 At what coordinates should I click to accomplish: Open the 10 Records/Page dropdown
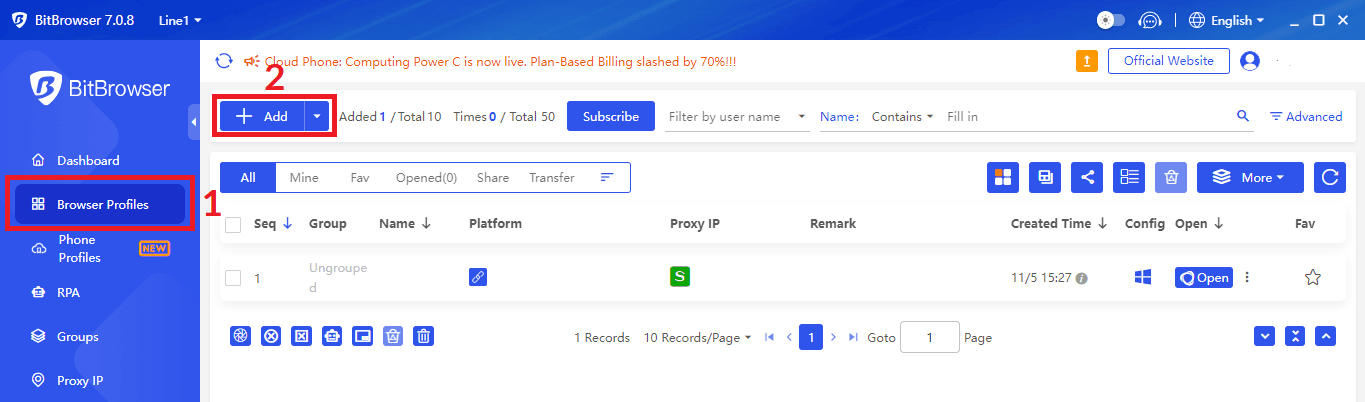click(697, 338)
